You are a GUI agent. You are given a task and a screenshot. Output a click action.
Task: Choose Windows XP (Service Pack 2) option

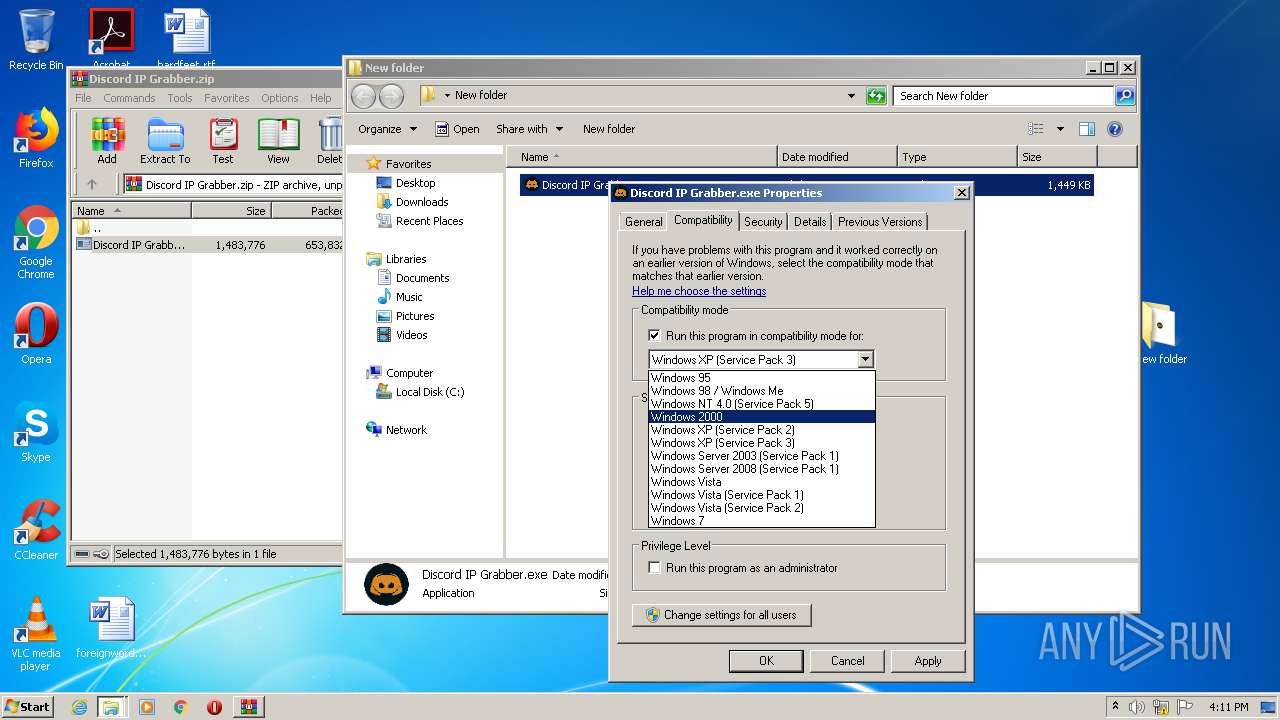pos(761,430)
